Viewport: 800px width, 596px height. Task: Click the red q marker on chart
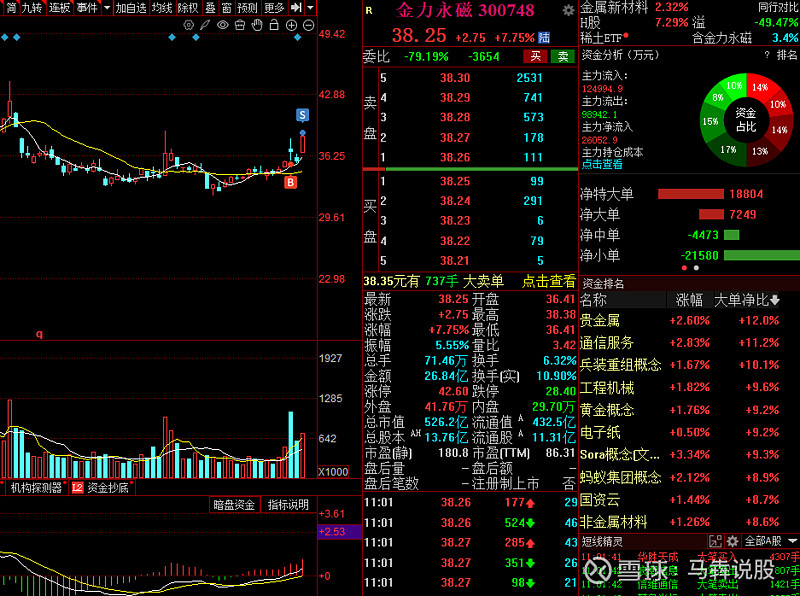[x=39, y=334]
